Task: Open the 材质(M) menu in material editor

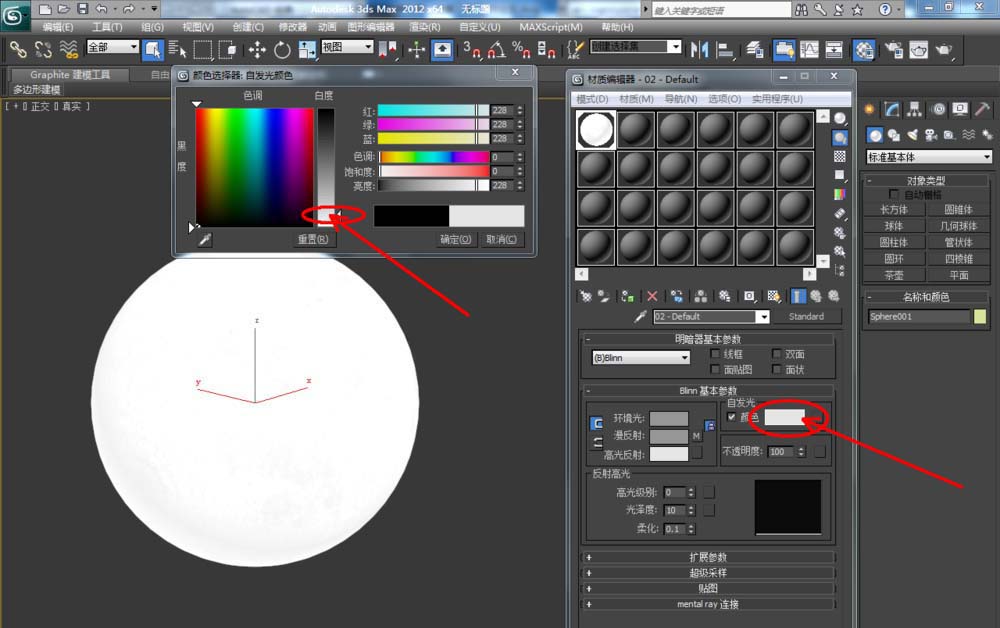Action: 636,99
